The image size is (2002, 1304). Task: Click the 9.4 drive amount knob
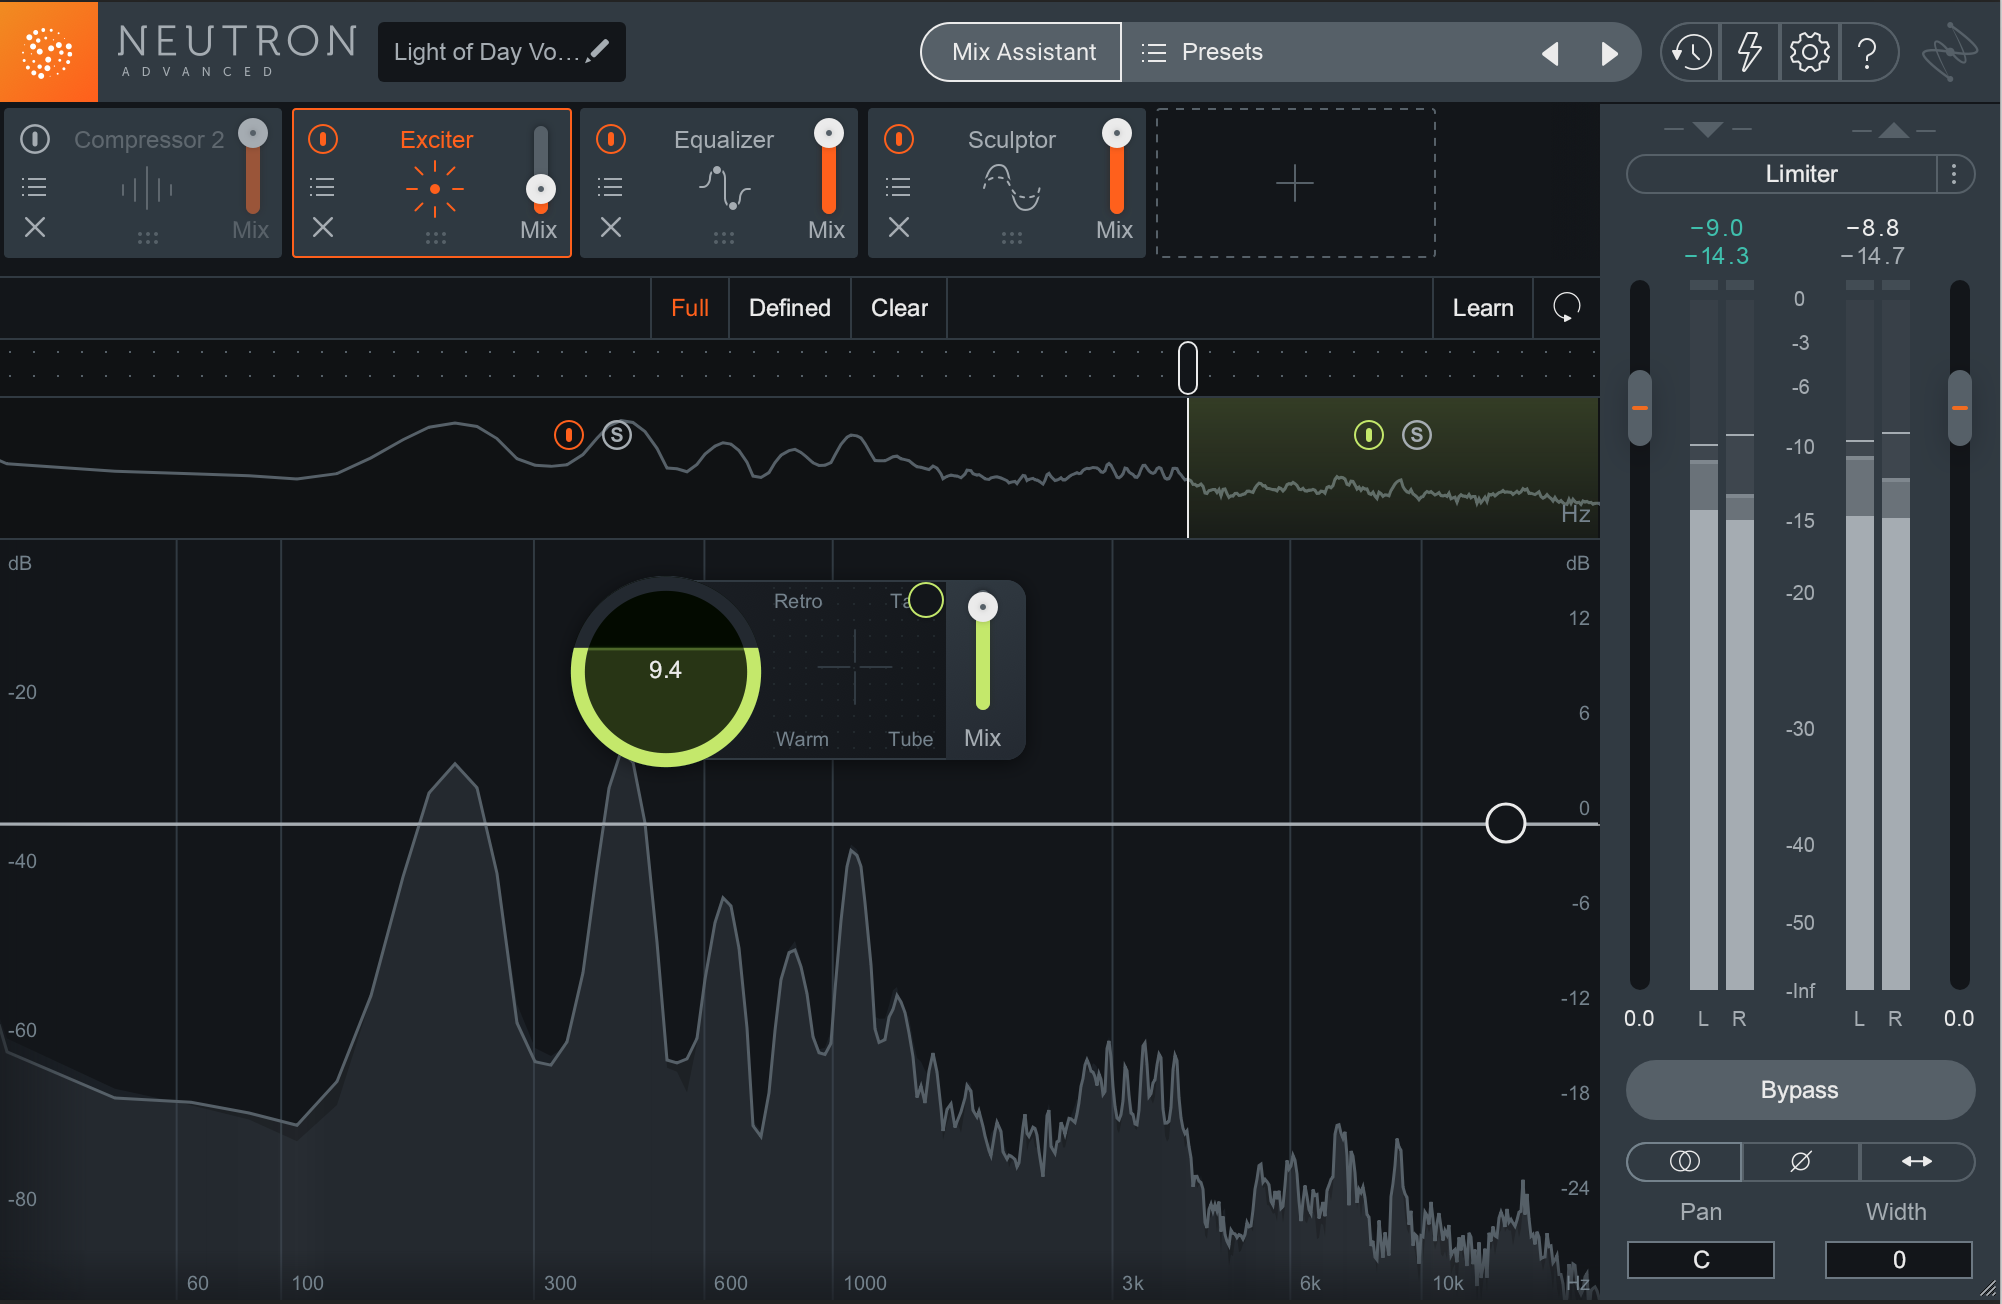665,671
